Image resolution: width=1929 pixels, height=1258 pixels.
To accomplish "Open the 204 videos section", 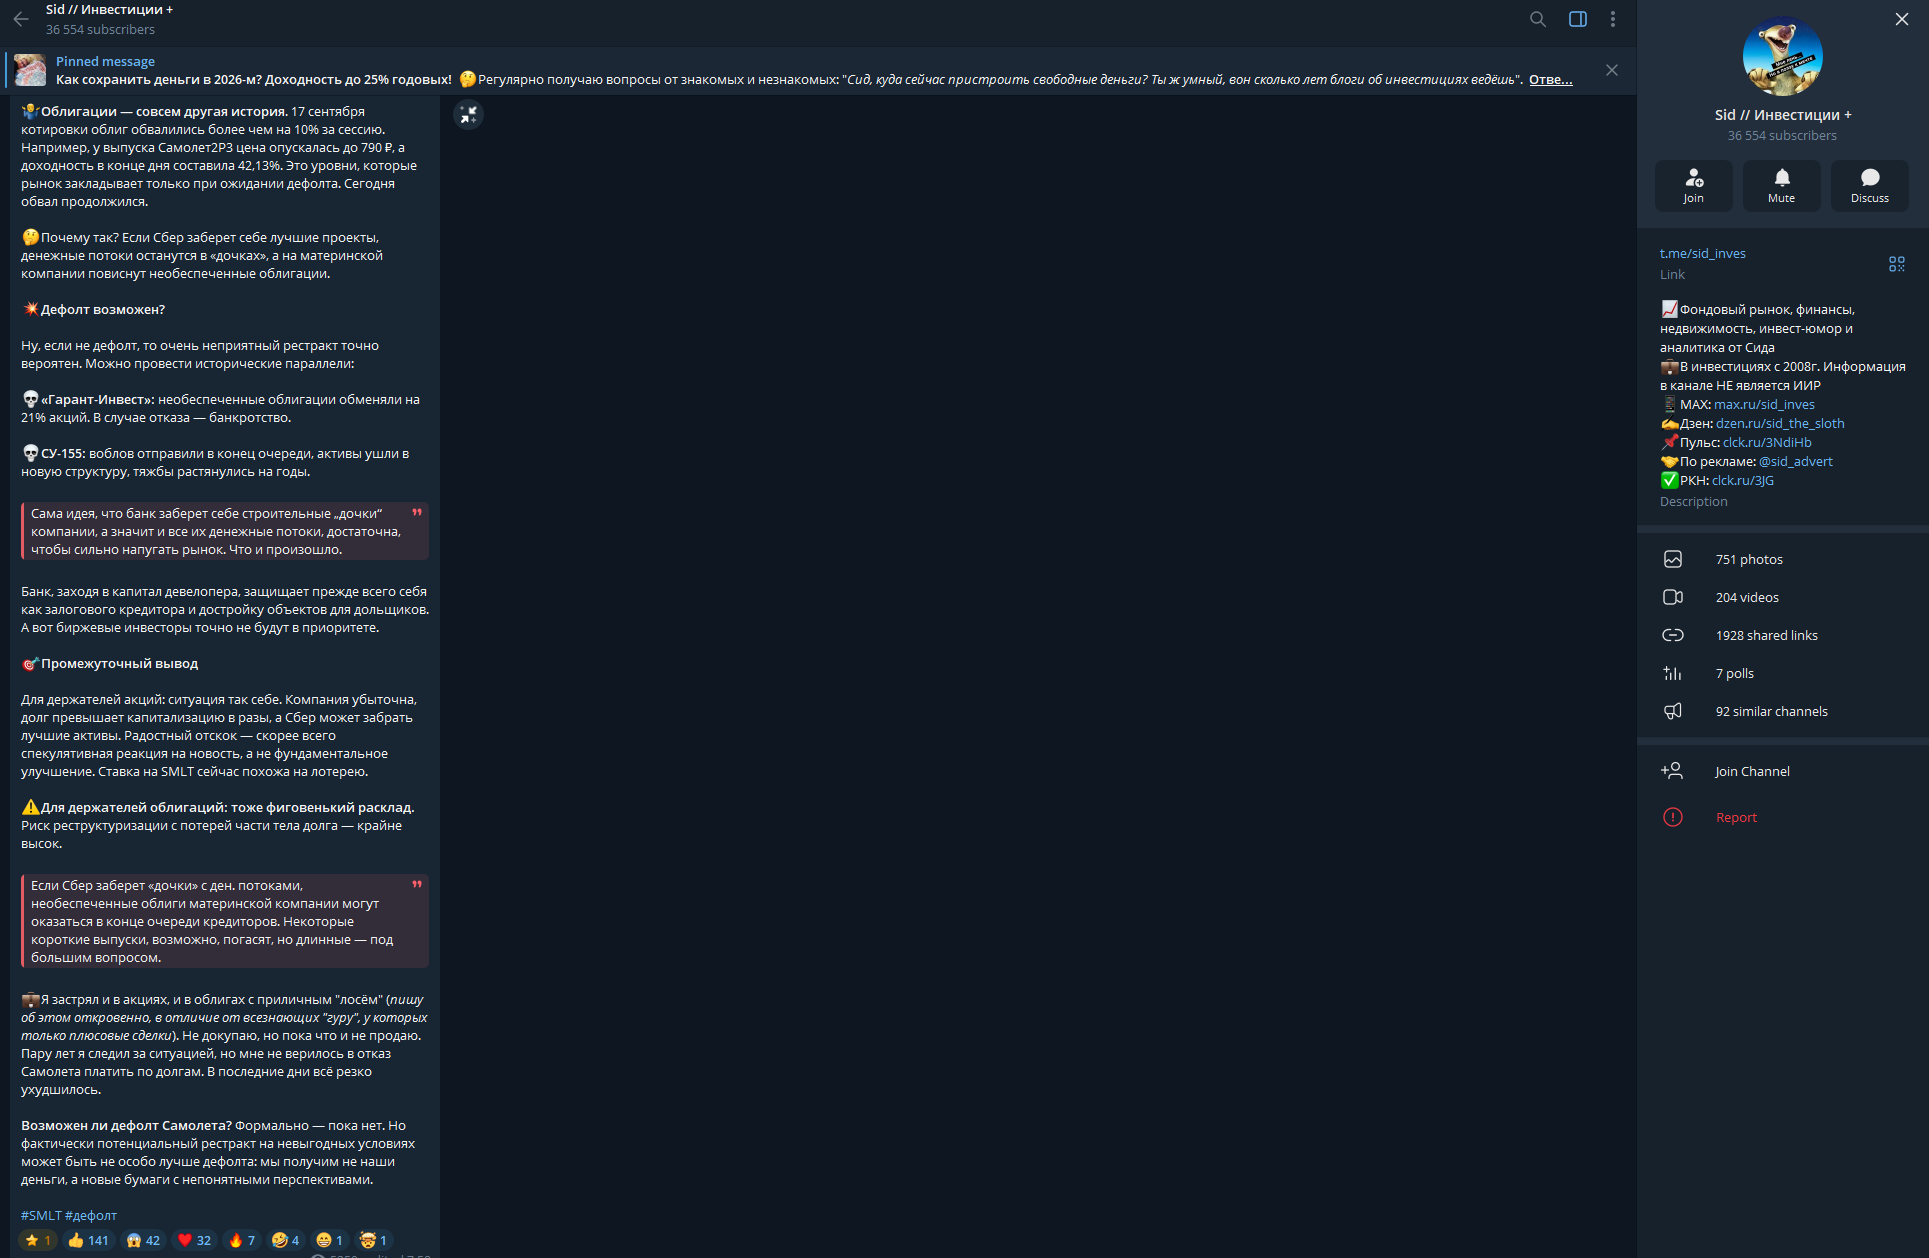I will pyautogui.click(x=1783, y=598).
